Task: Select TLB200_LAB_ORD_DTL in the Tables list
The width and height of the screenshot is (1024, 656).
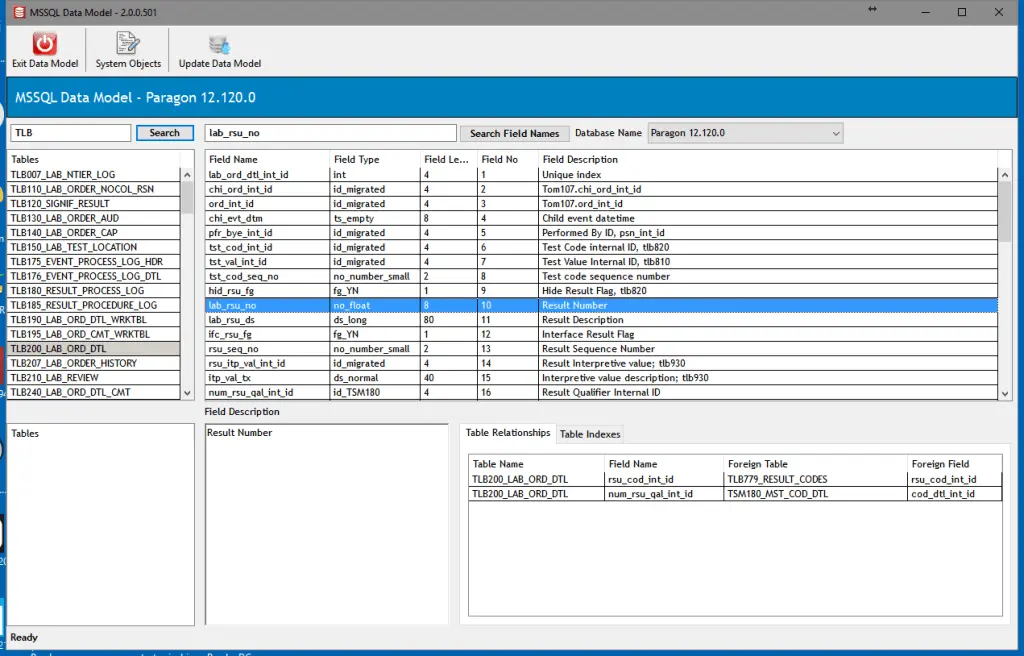Action: pyautogui.click(x=94, y=349)
